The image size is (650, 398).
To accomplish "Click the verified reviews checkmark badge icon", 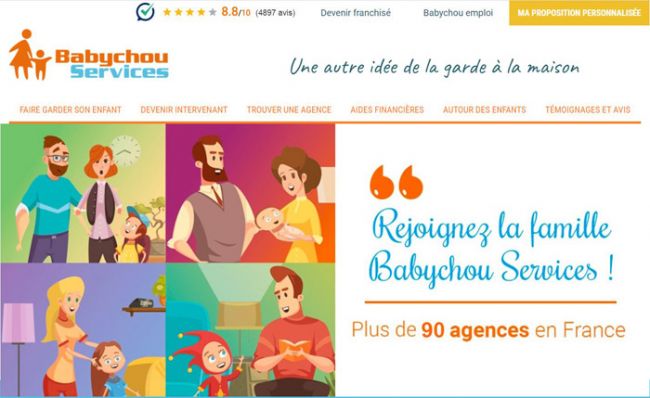I will [x=145, y=12].
